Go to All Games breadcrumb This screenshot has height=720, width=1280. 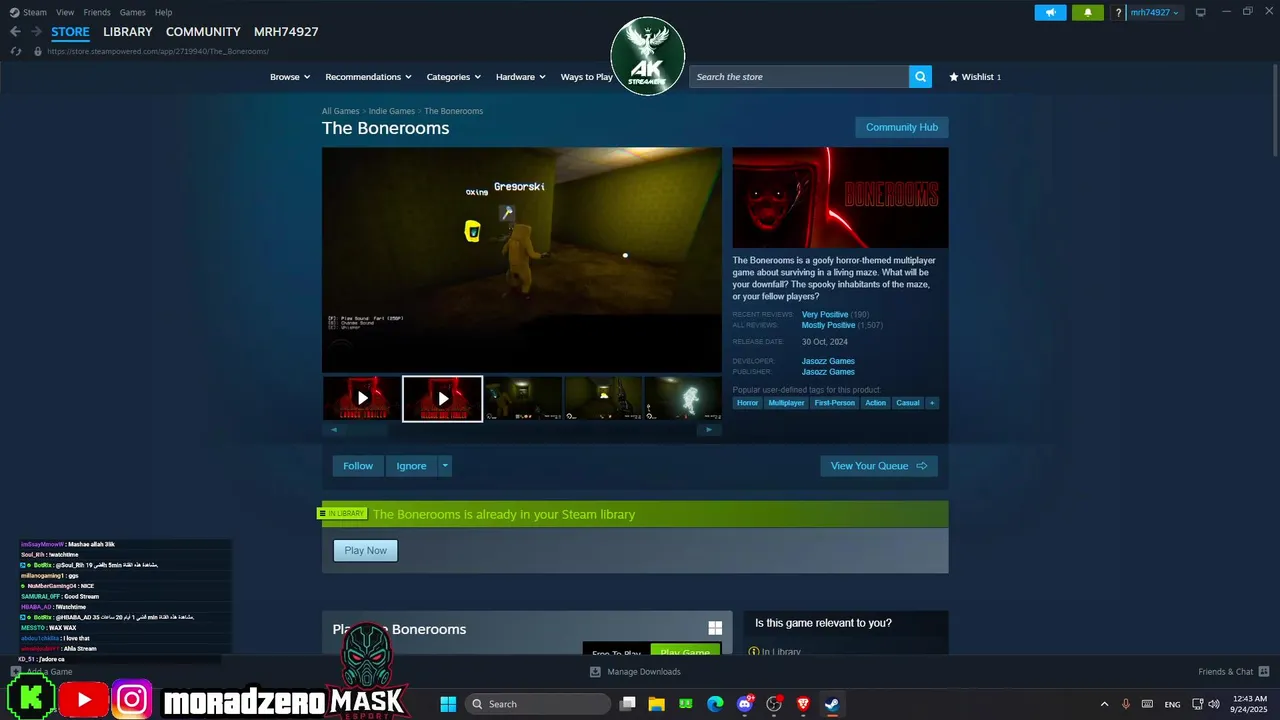[340, 111]
